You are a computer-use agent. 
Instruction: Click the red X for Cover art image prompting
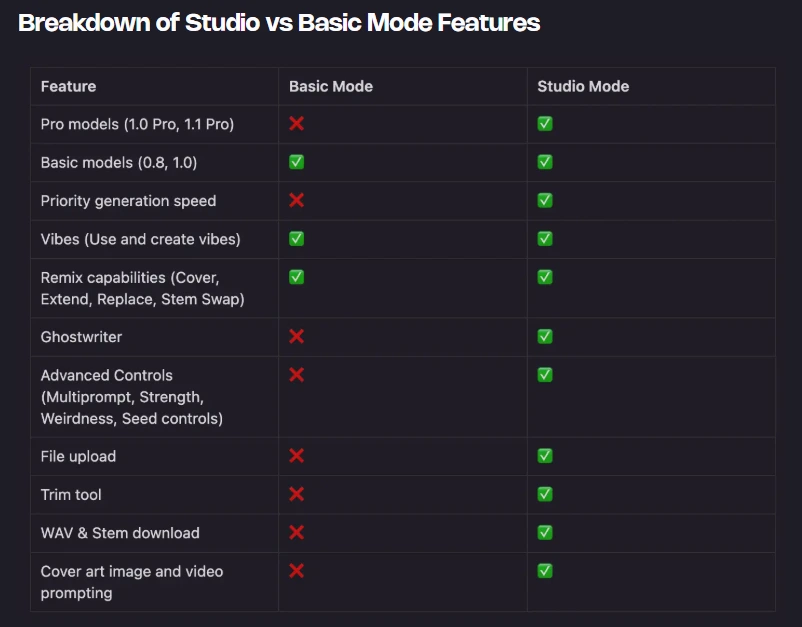click(297, 571)
